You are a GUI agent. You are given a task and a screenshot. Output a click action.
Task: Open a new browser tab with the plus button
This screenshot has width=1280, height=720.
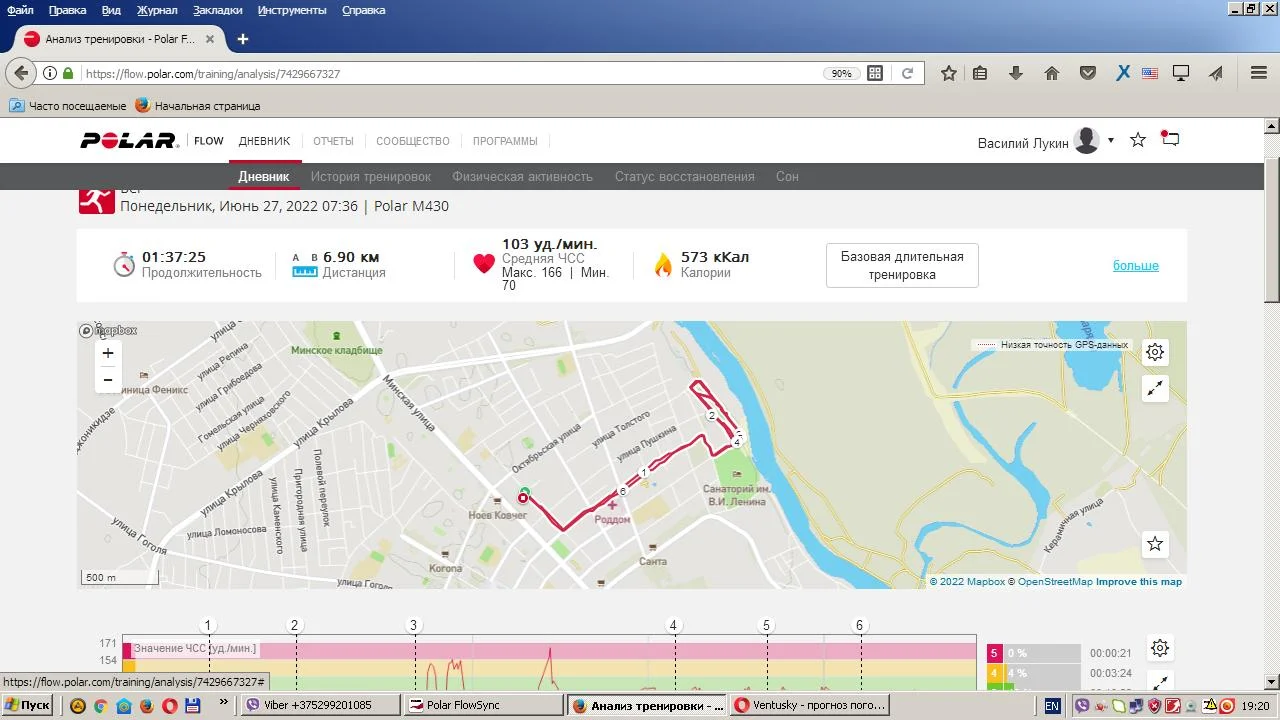(242, 39)
